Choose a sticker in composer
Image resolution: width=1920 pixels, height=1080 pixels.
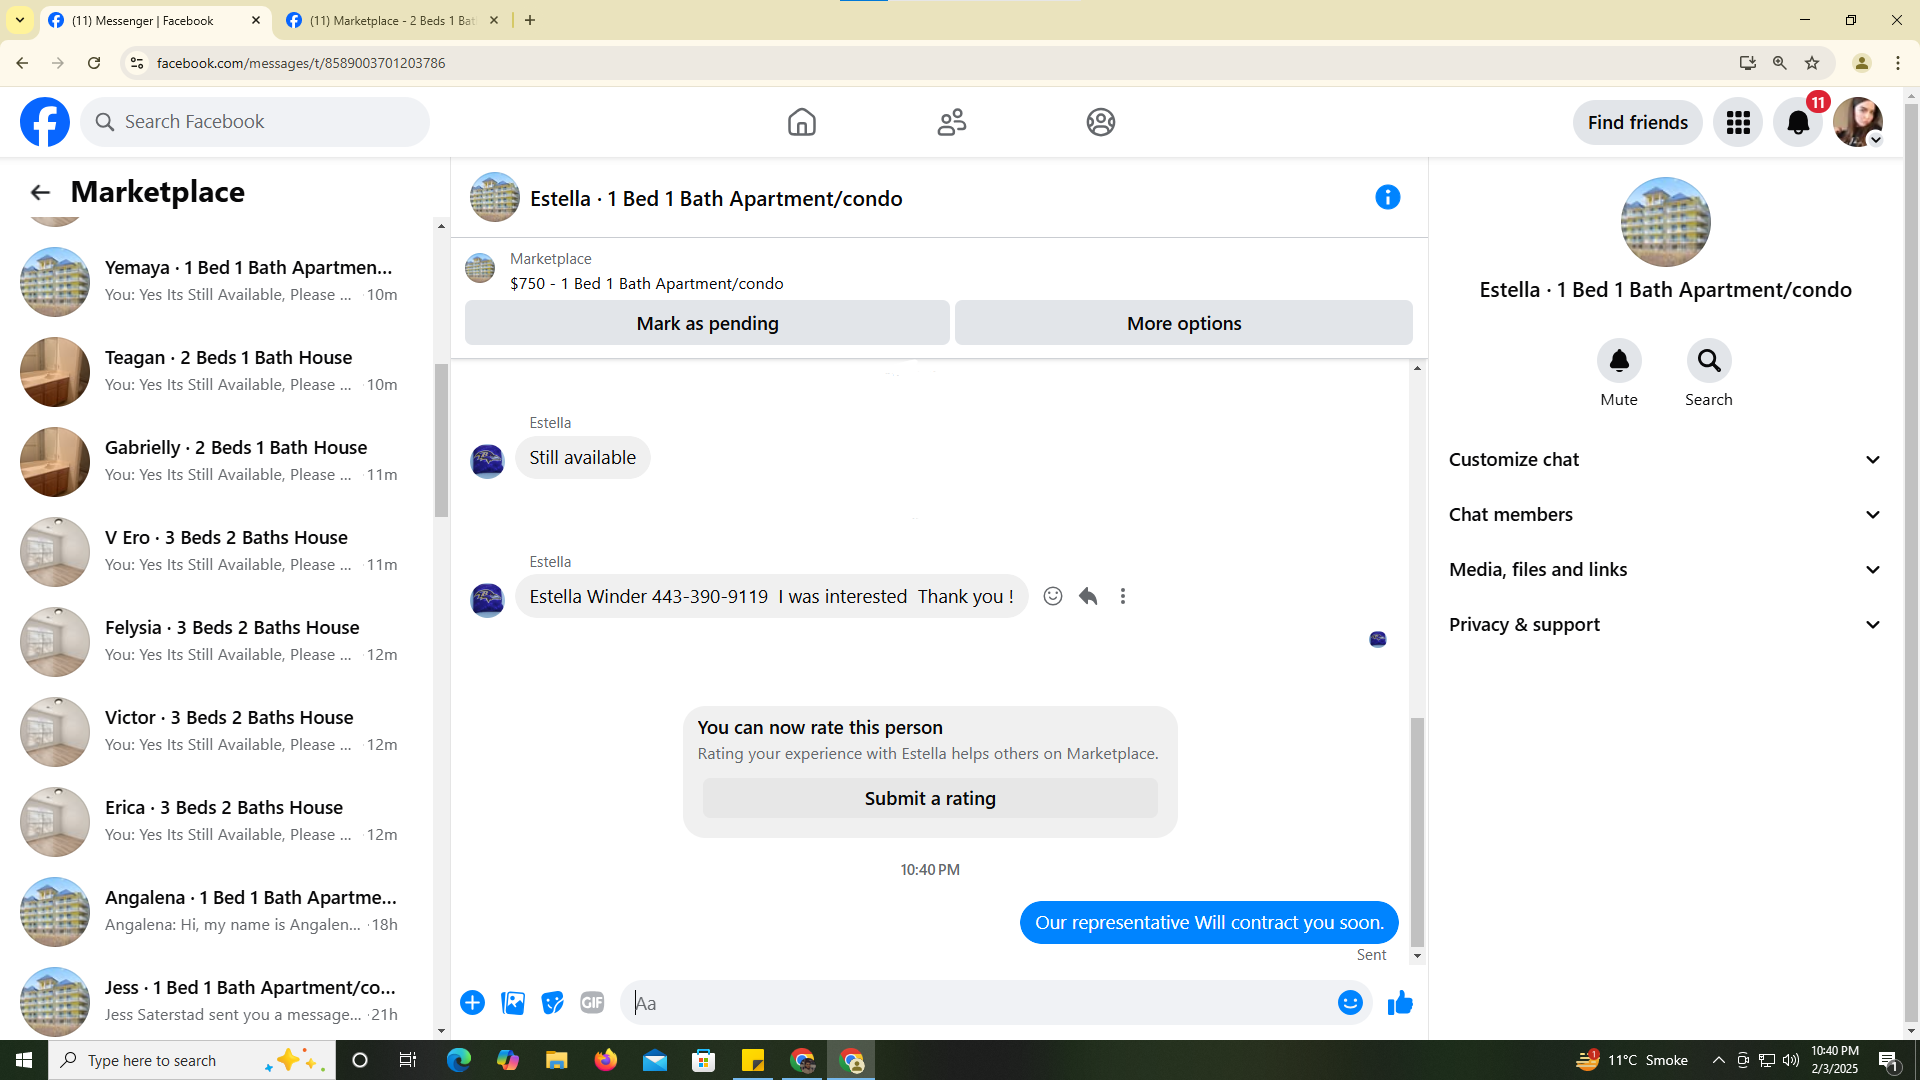(x=552, y=1003)
